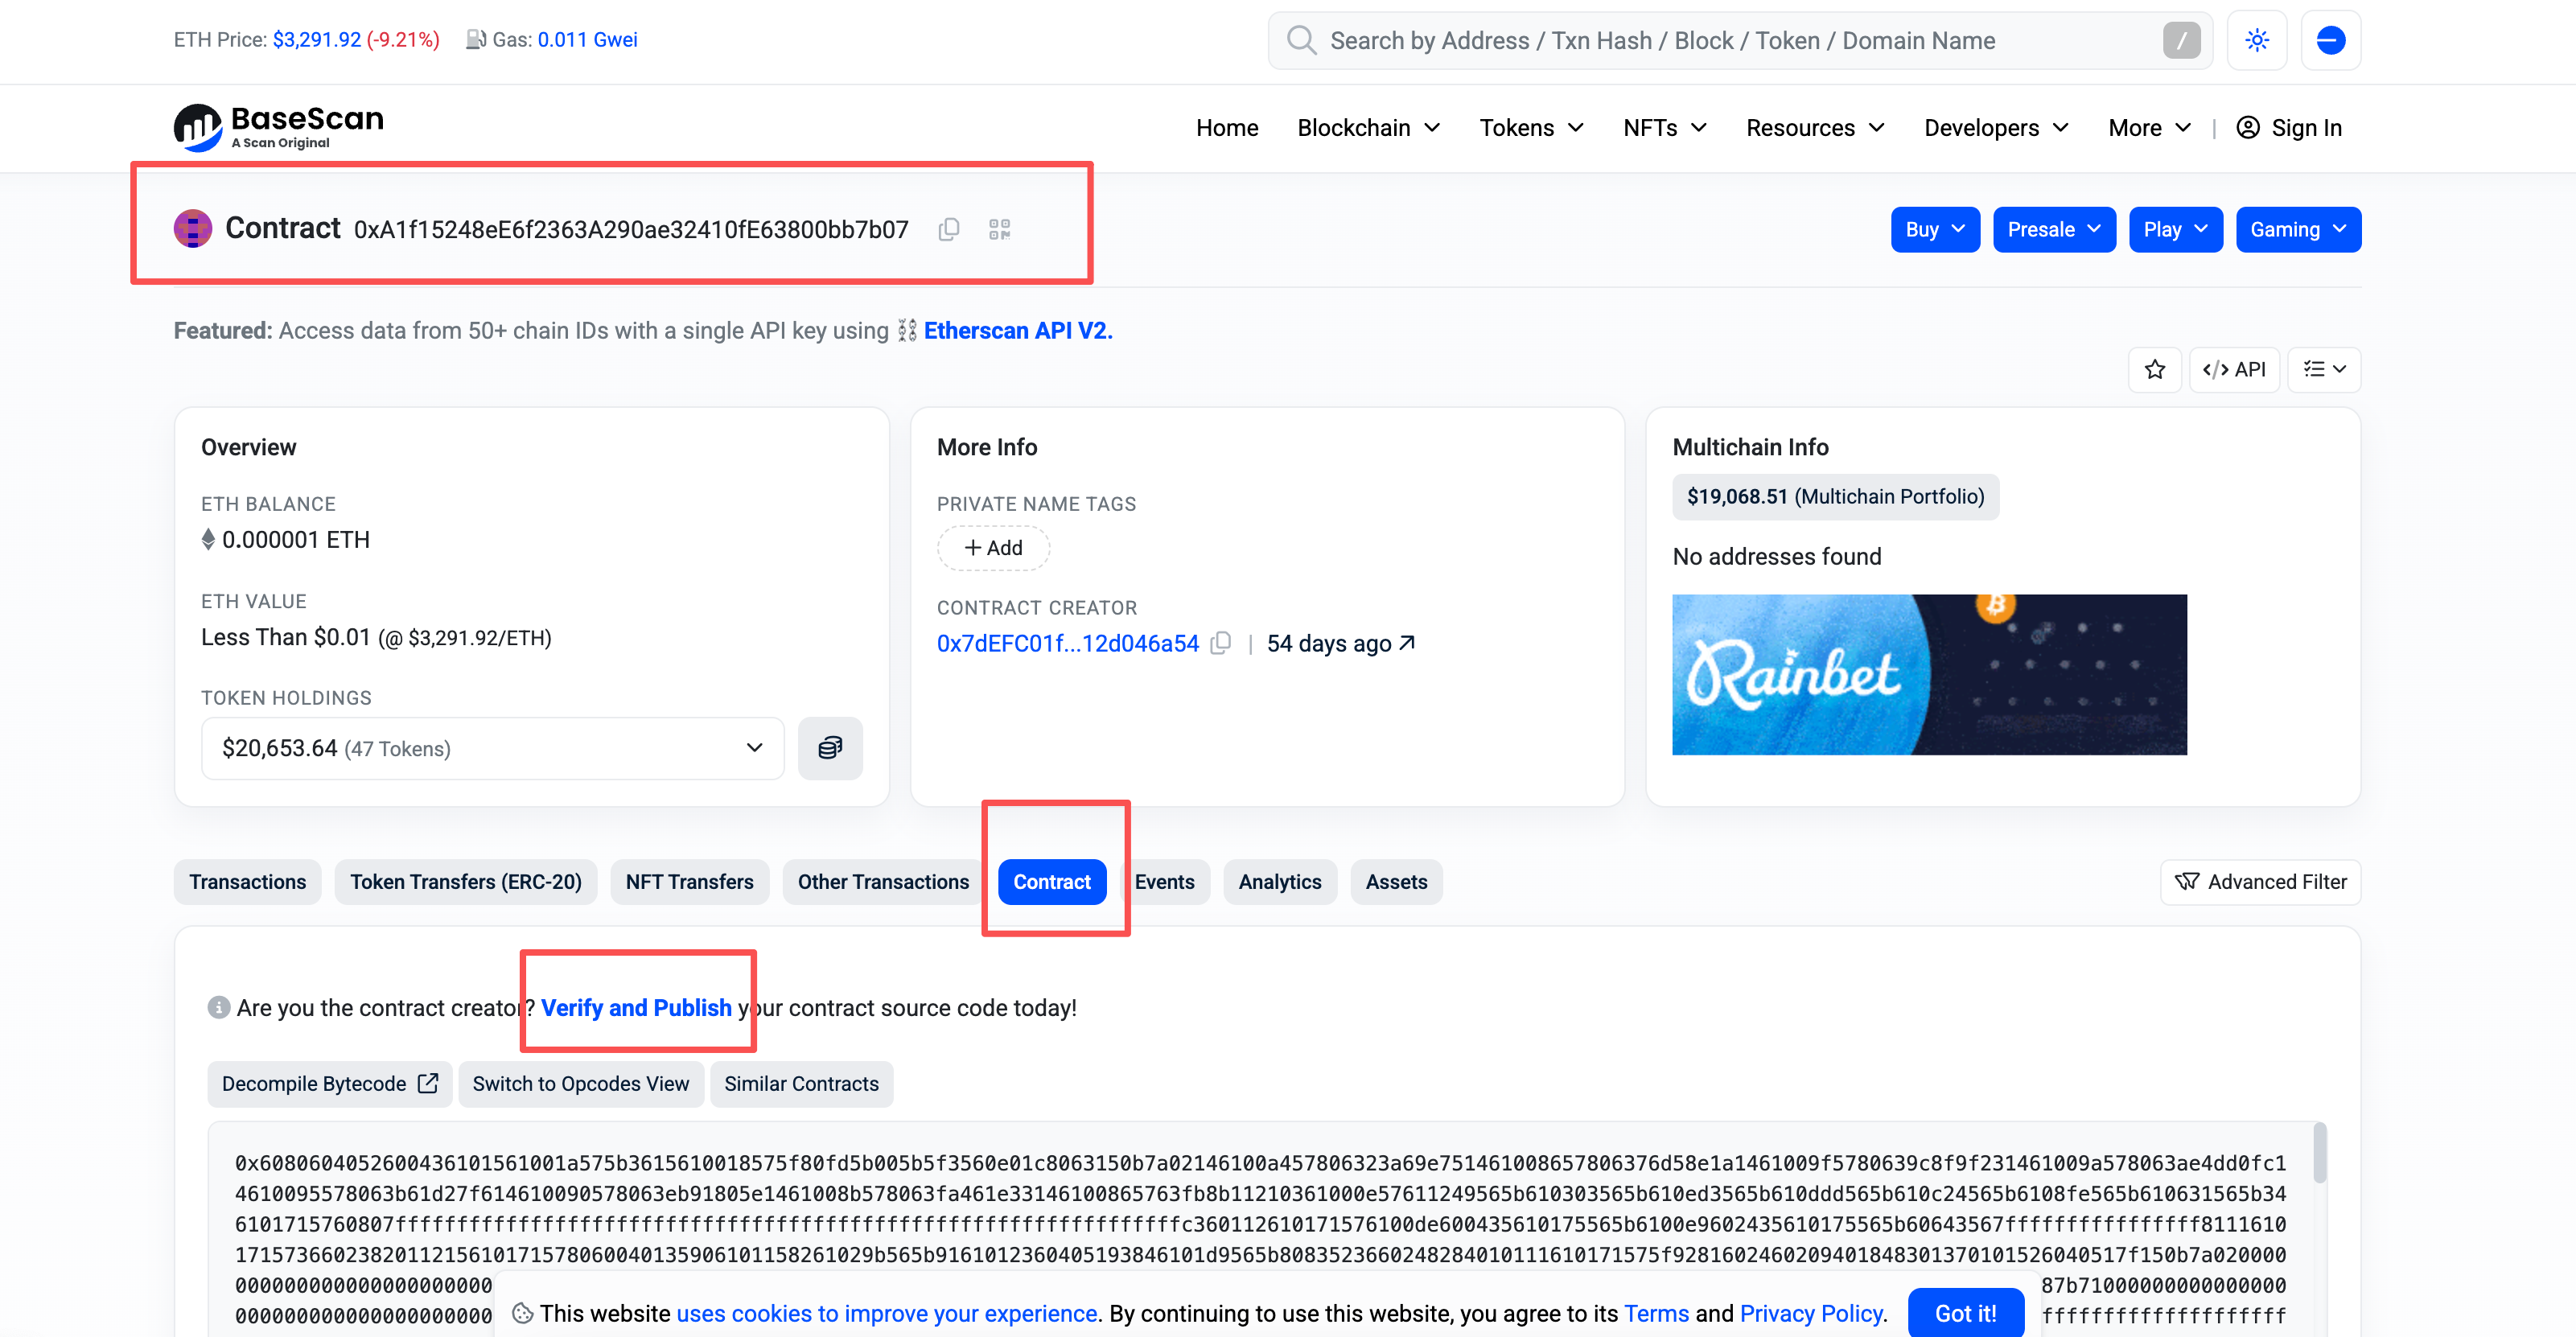Toggle the light/dark theme sun icon

[x=2257, y=40]
